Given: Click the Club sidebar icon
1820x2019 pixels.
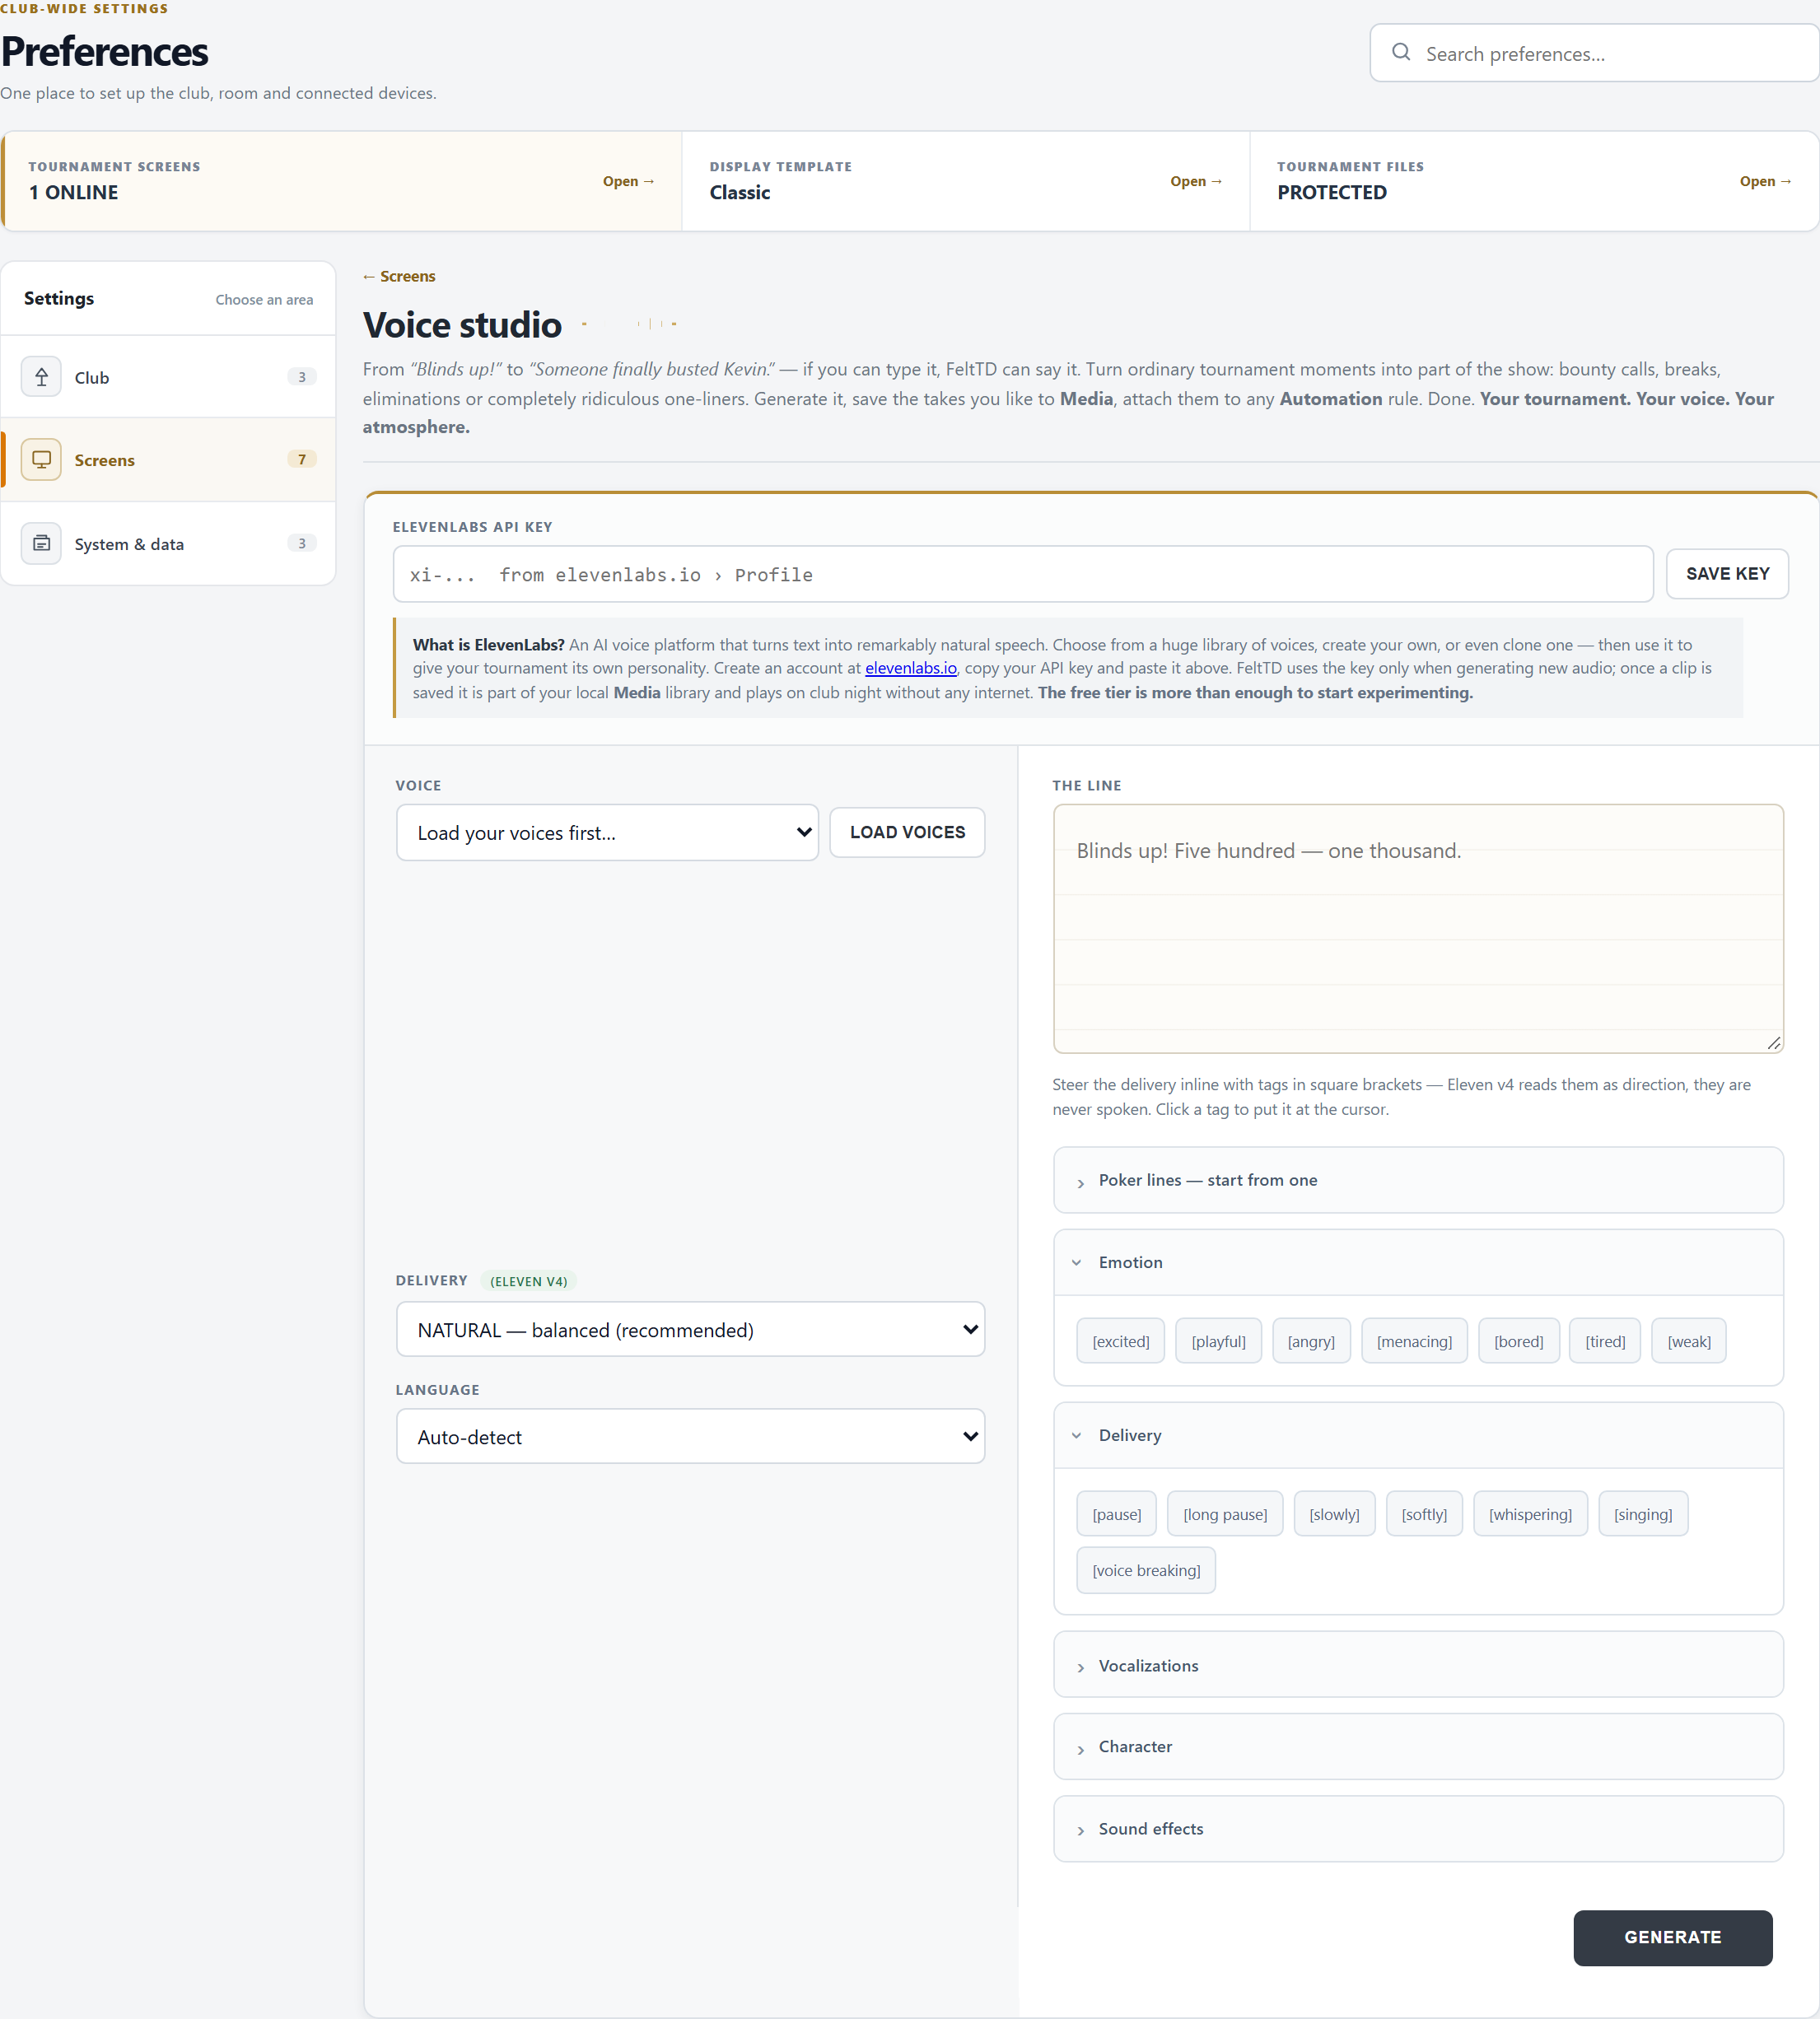Looking at the screenshot, I should [x=41, y=377].
